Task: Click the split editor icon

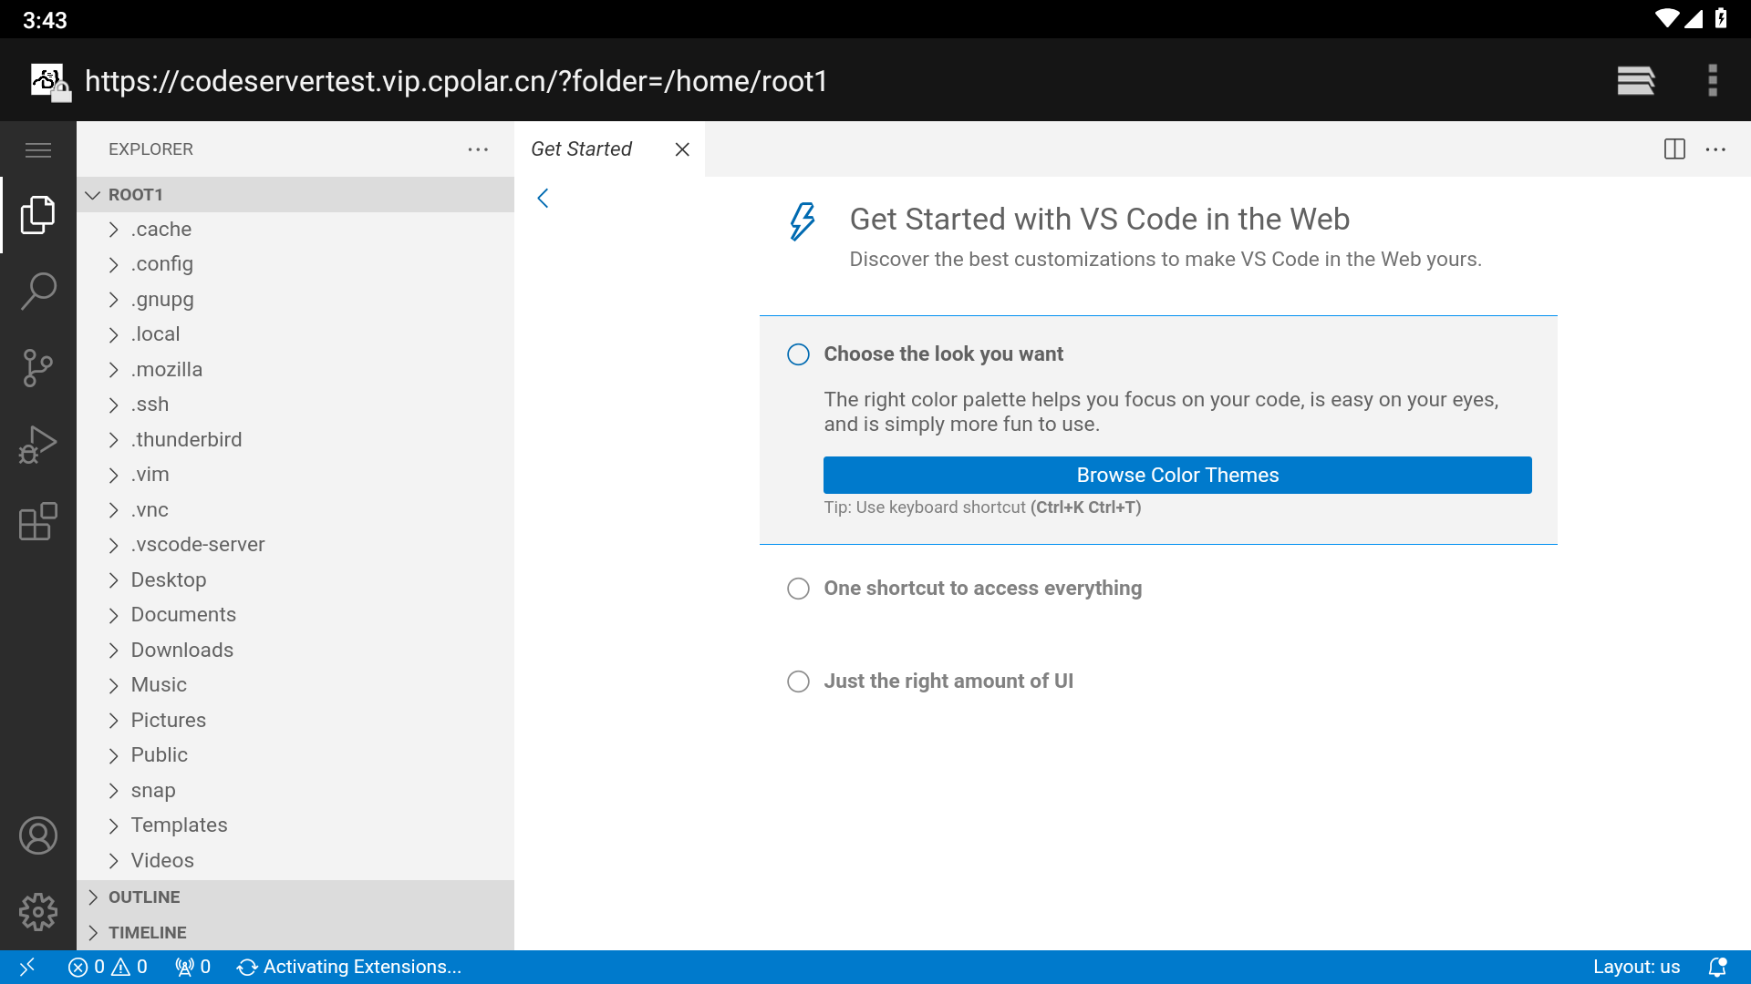Action: pyautogui.click(x=1674, y=149)
